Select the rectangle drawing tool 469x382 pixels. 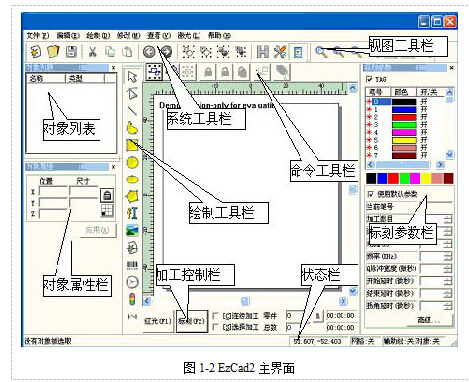[x=132, y=145]
